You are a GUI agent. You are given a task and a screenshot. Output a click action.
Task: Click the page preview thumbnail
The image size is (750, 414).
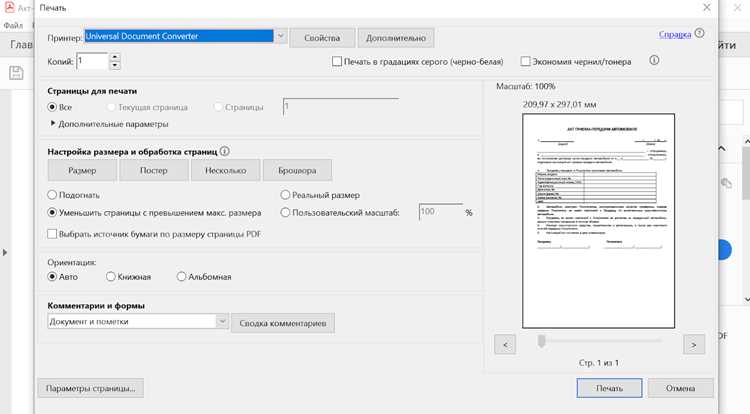598,221
